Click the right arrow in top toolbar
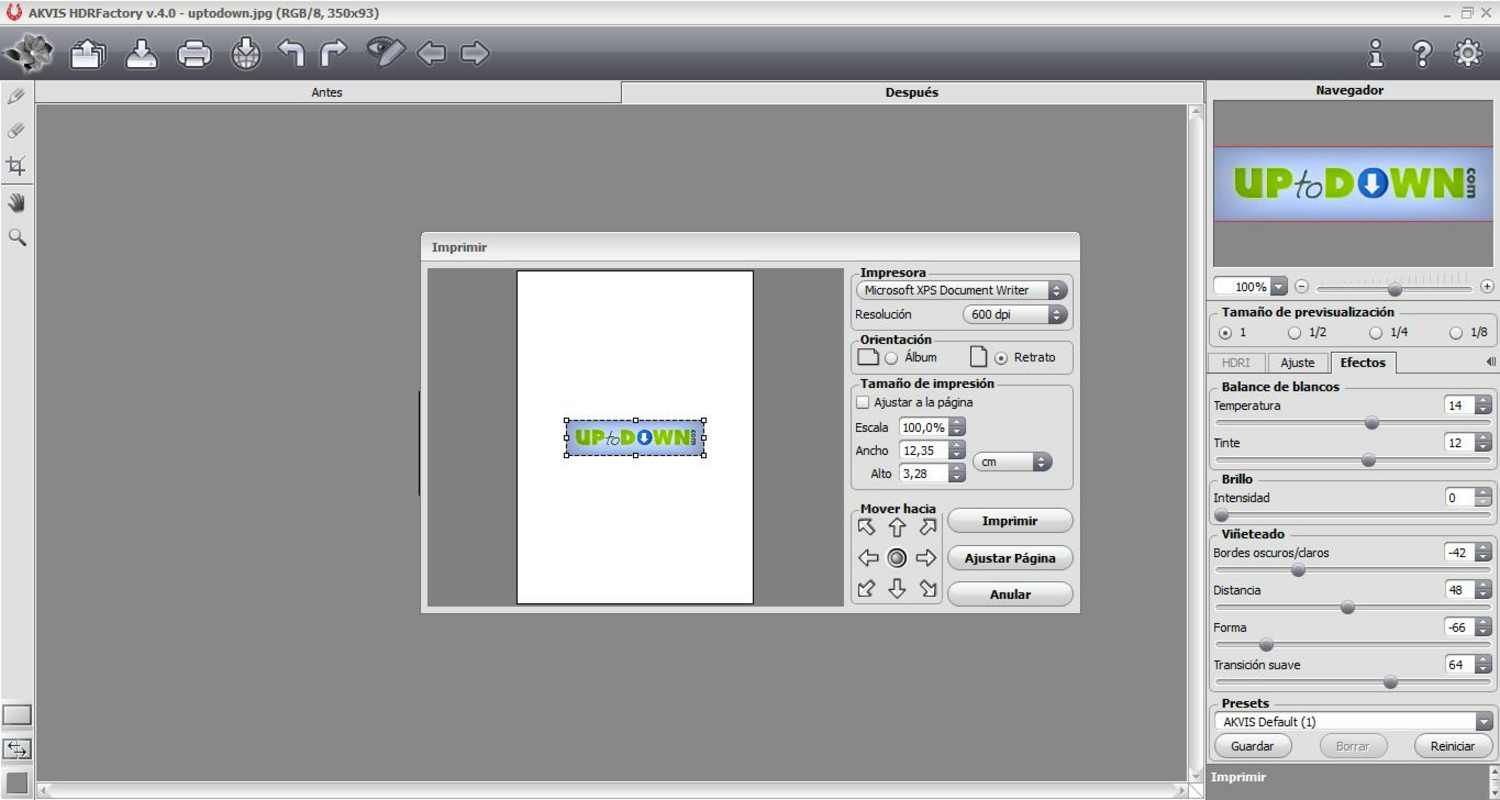The image size is (1500, 800). [x=475, y=53]
